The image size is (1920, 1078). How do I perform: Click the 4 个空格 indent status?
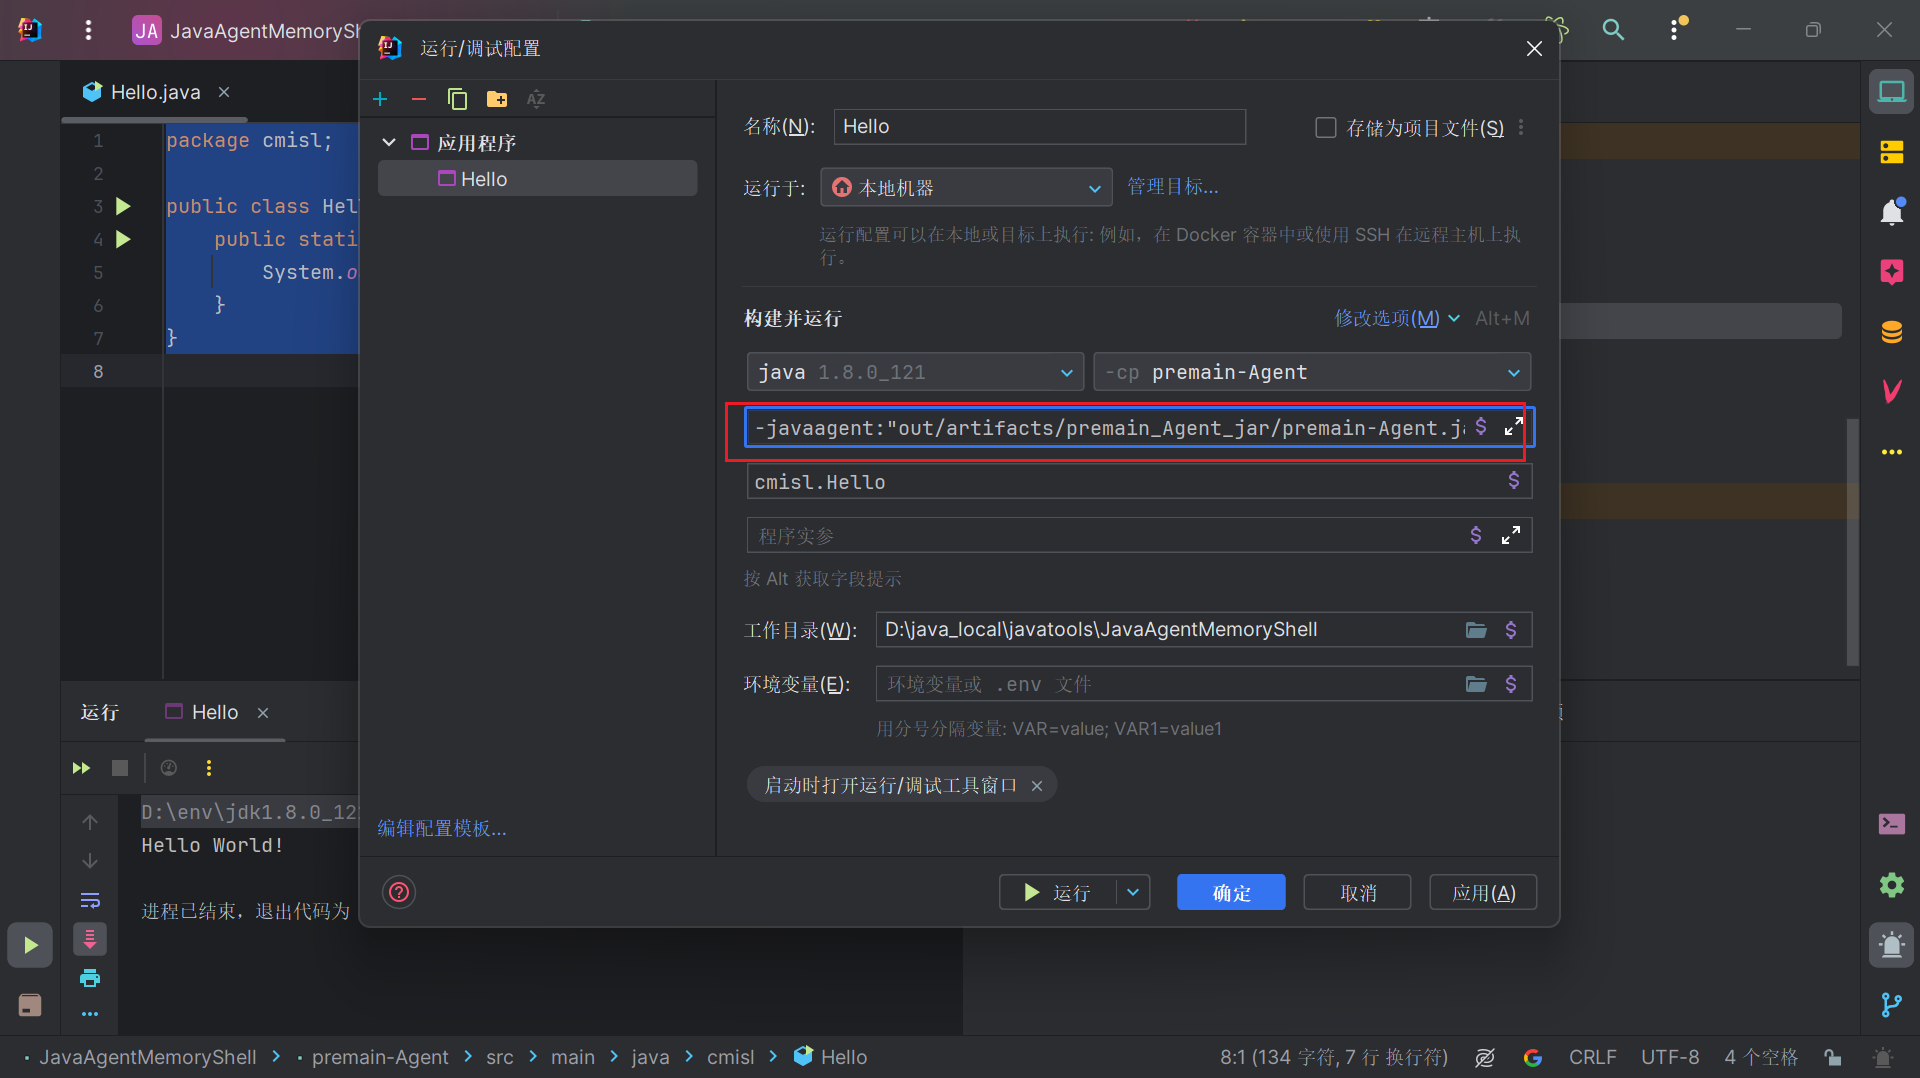pos(1761,1057)
